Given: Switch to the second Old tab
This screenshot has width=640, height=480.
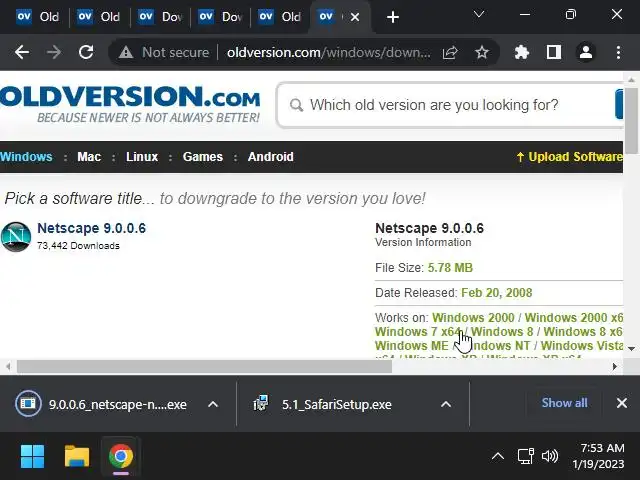Looking at the screenshot, I should pos(98,17).
